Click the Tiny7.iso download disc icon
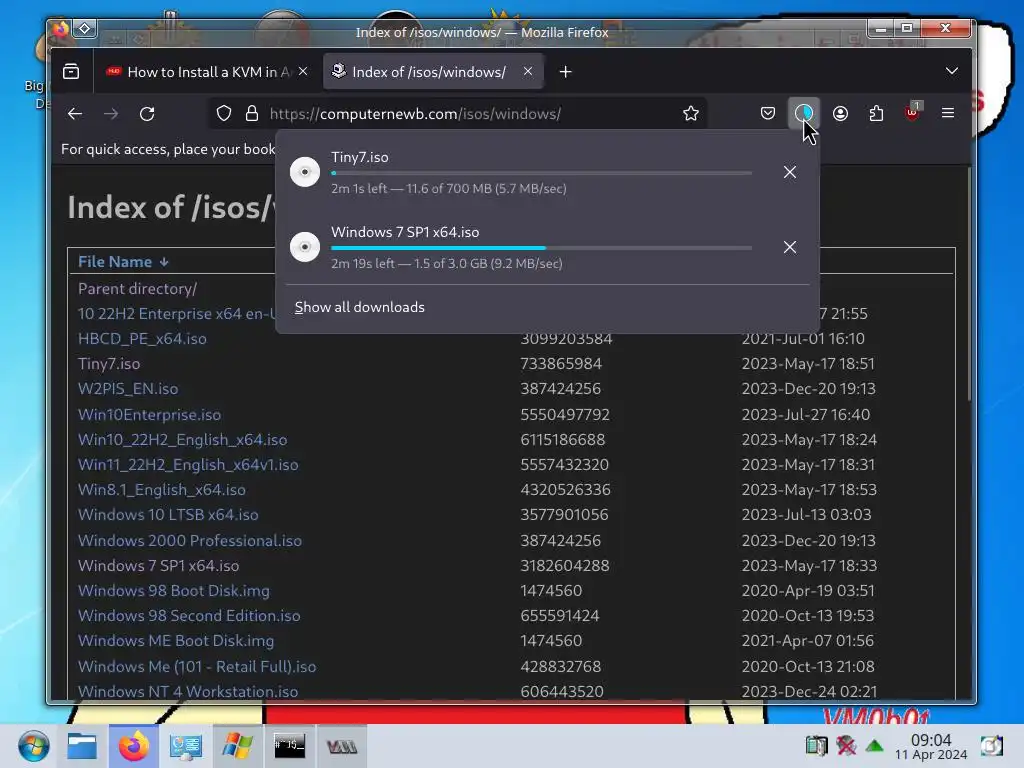Screen dimensions: 1024x768 pos(304,172)
